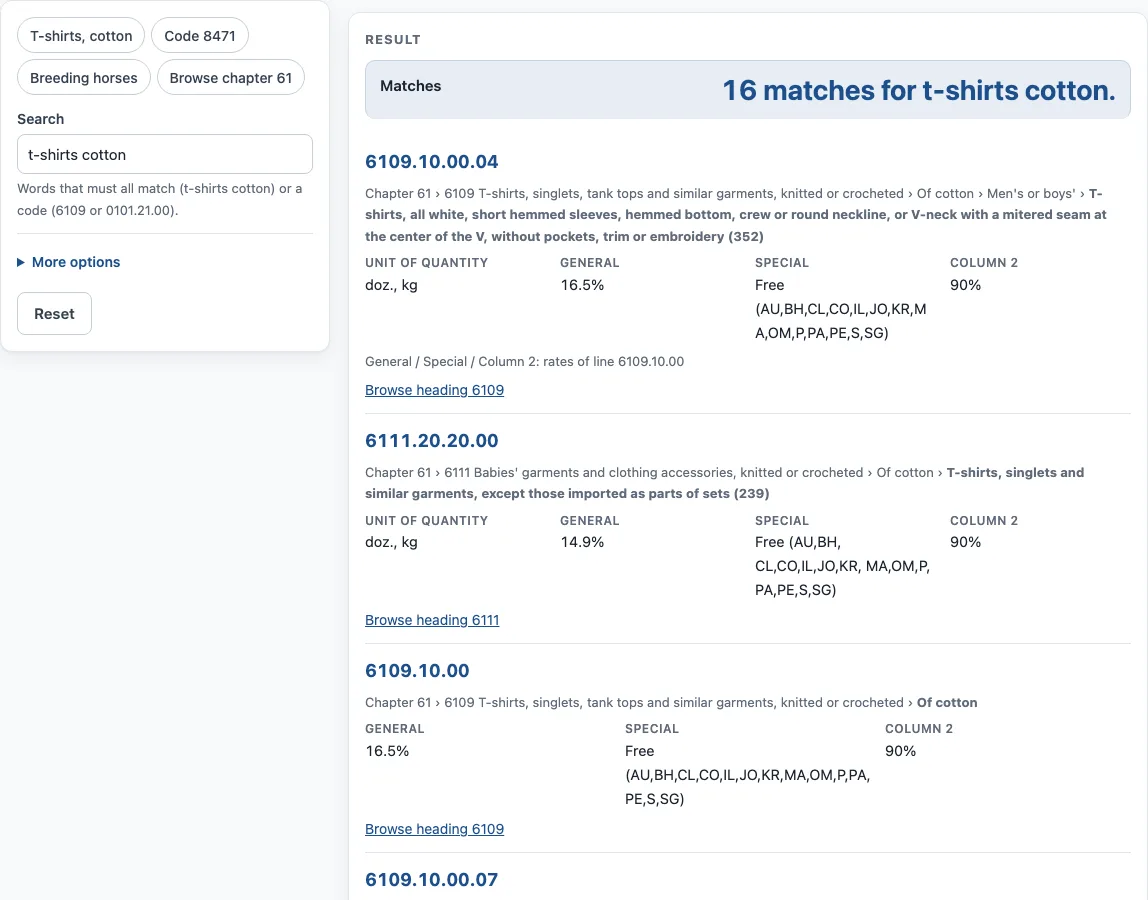The height and width of the screenshot is (900, 1148).
Task: Click the 'Matches' label in the result banner
Action: (x=410, y=86)
